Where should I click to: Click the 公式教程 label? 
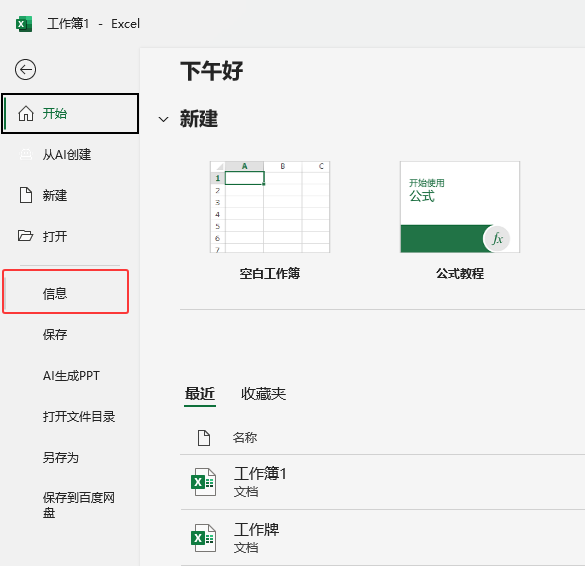[460, 273]
